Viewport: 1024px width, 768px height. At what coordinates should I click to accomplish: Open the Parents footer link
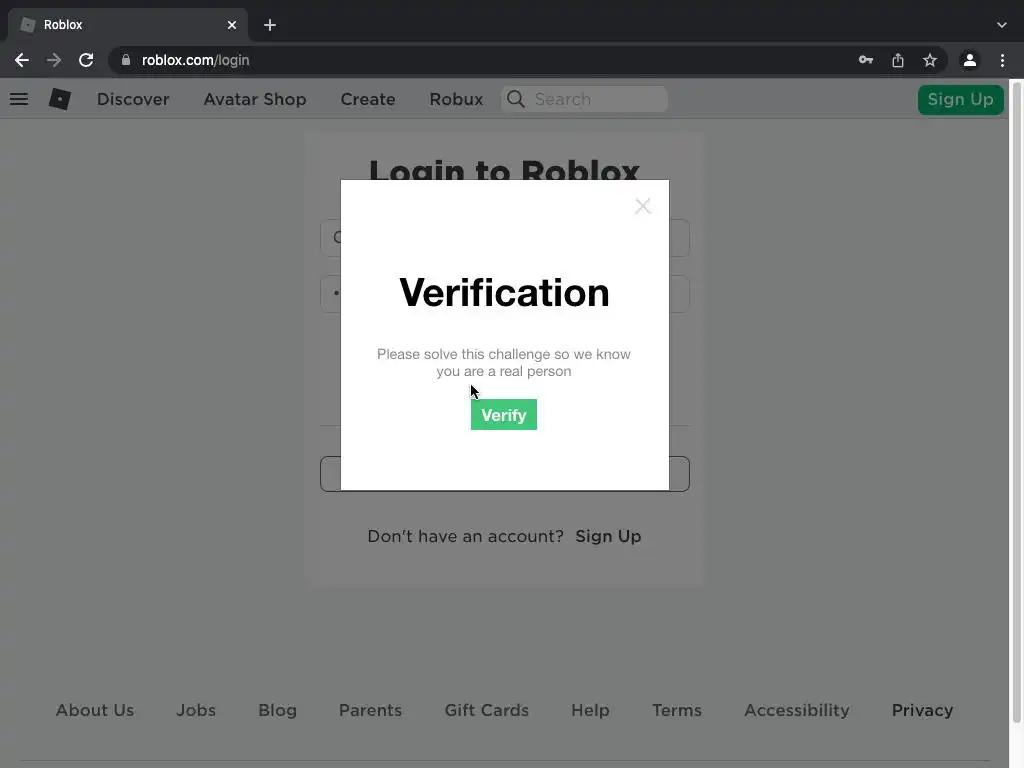(x=370, y=710)
